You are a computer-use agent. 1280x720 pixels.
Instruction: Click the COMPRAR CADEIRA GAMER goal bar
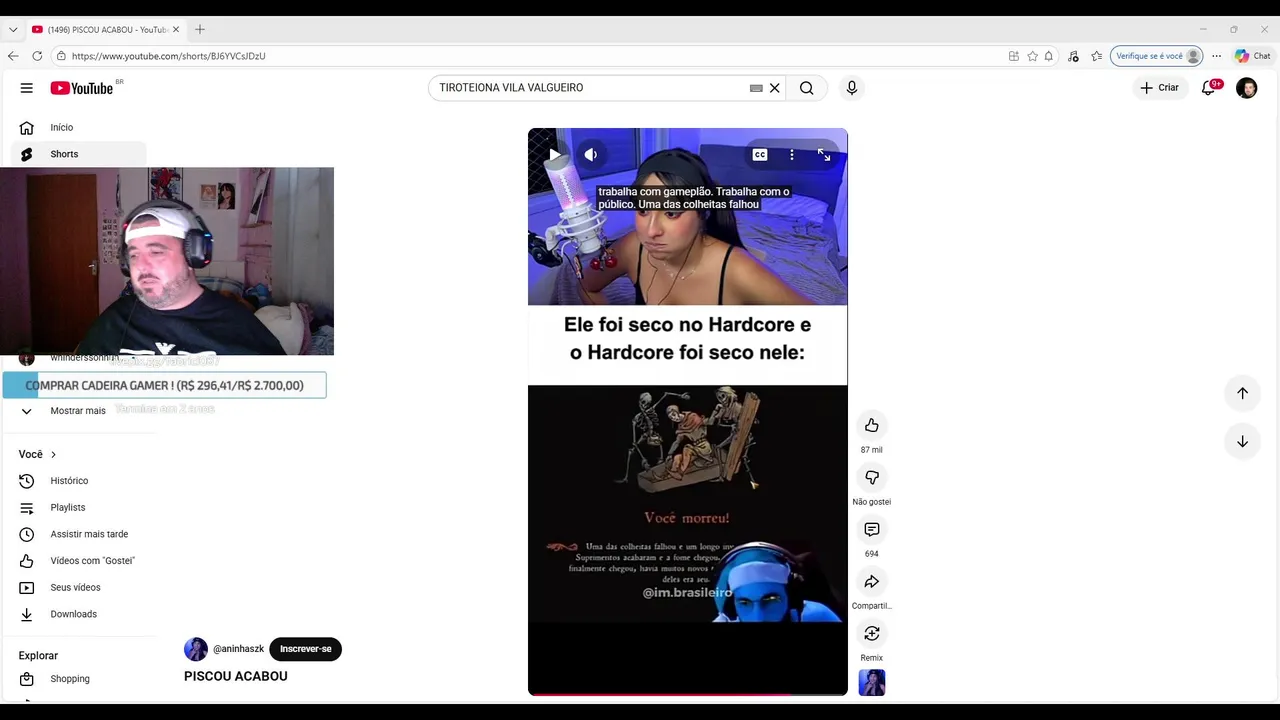pos(164,385)
